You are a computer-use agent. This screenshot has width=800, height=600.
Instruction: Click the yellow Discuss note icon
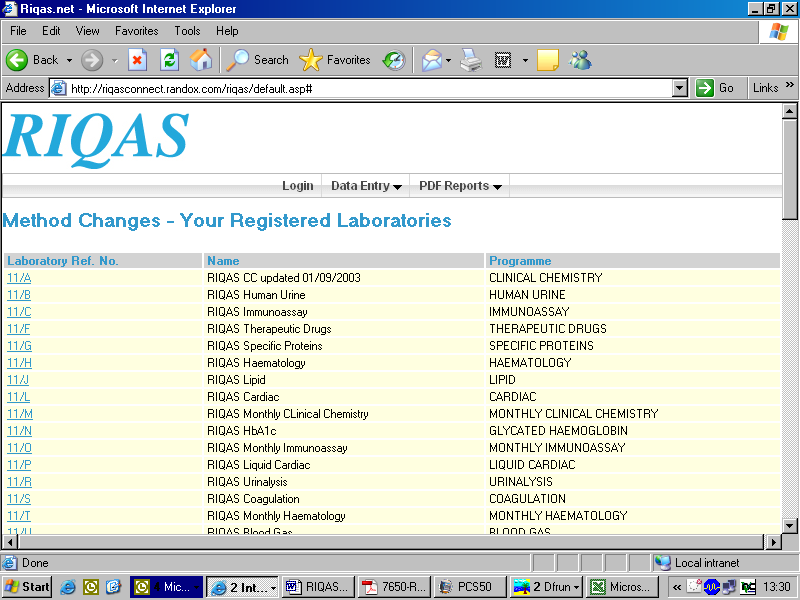click(548, 60)
